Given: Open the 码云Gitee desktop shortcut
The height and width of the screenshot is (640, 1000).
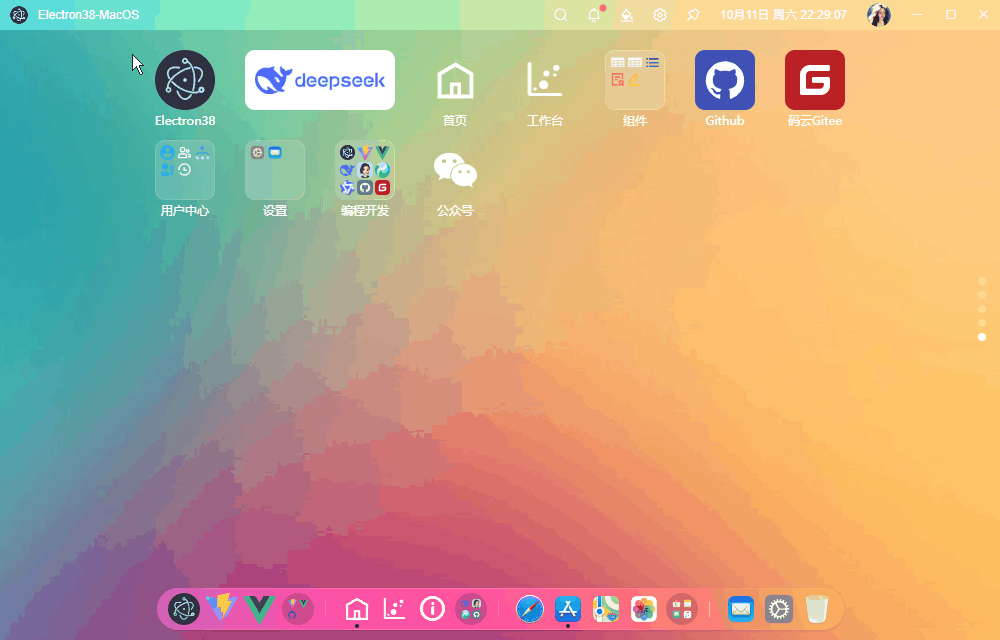Looking at the screenshot, I should coord(814,80).
